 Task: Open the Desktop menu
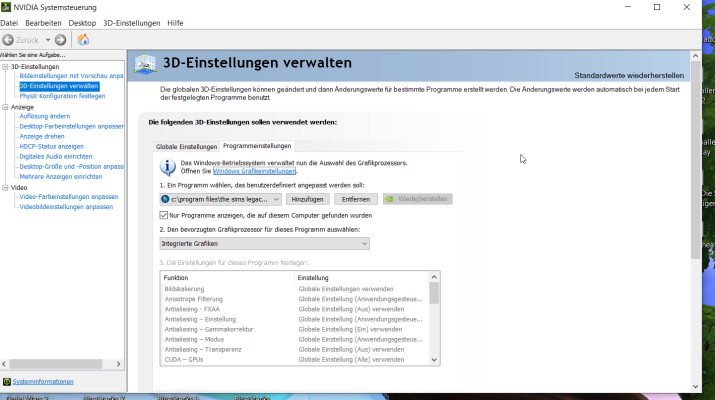[82, 23]
